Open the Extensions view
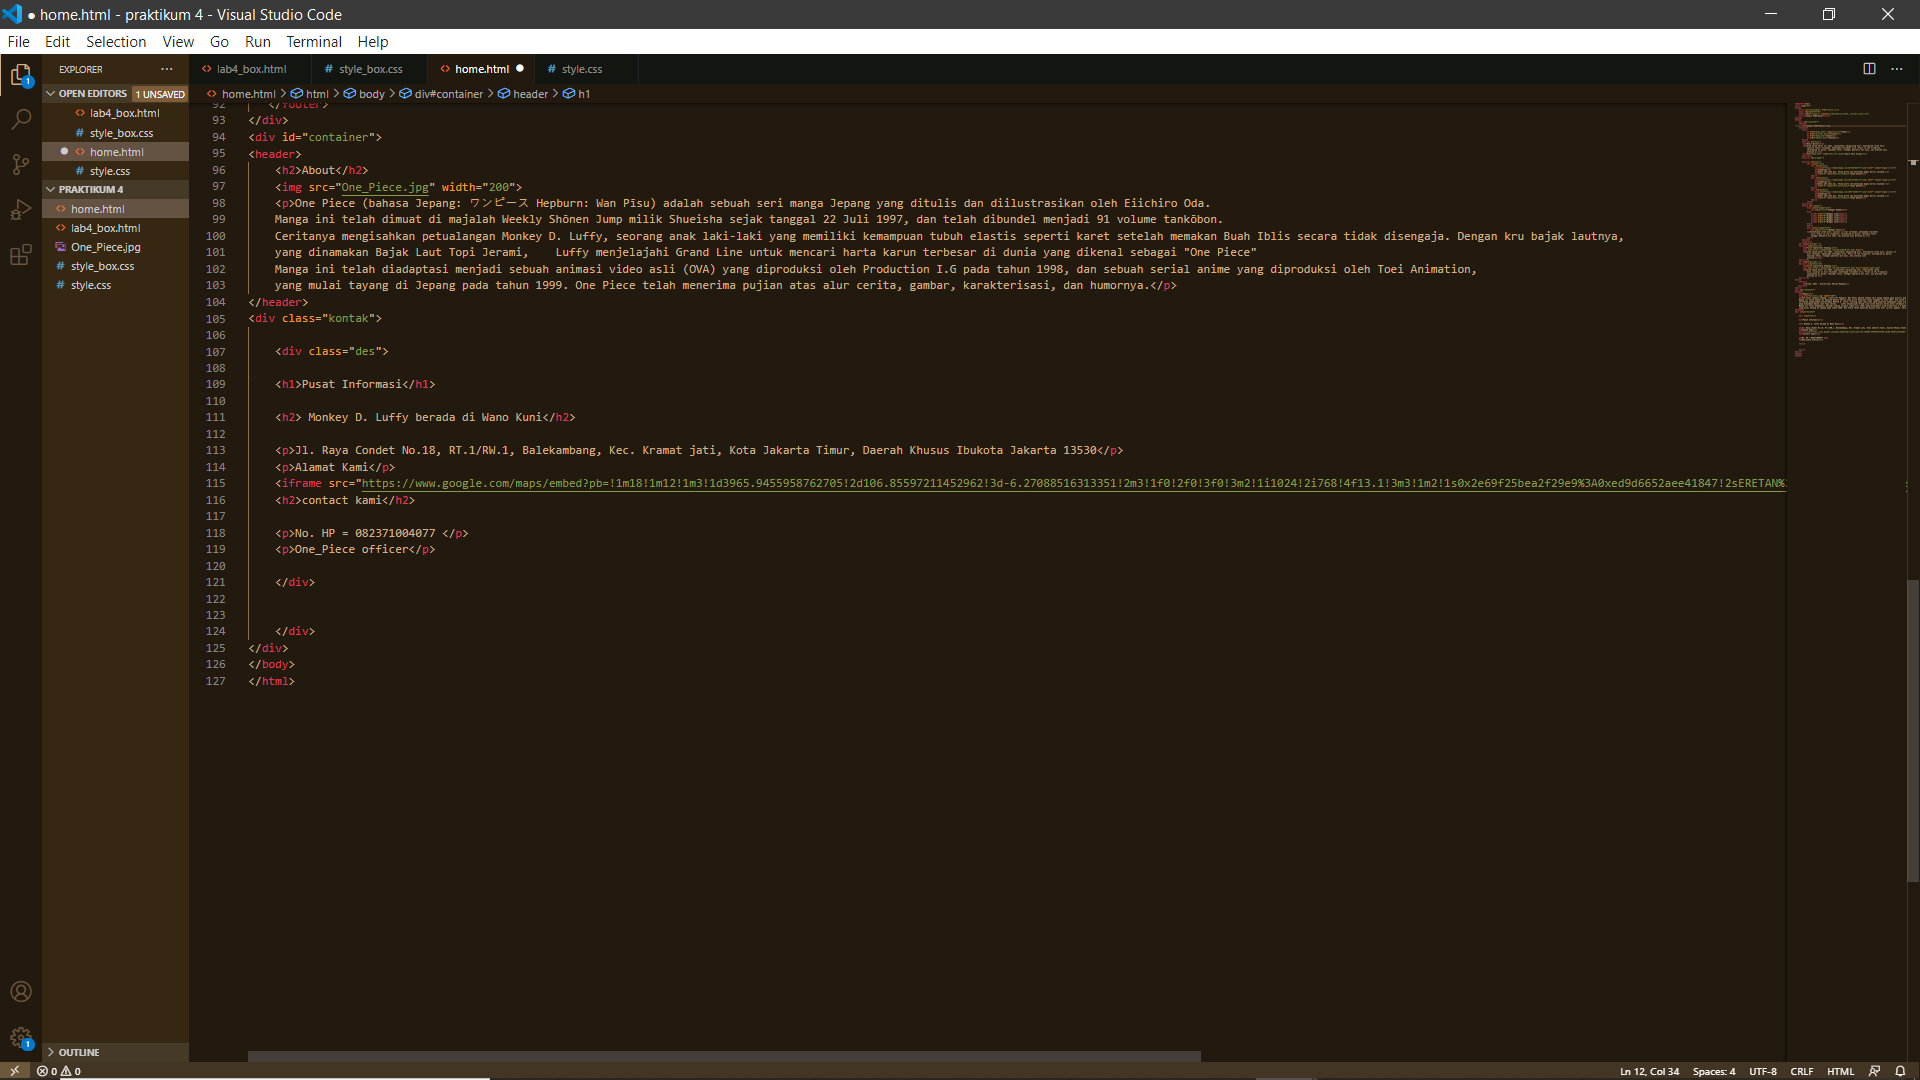This screenshot has height=1080, width=1920. coord(21,255)
